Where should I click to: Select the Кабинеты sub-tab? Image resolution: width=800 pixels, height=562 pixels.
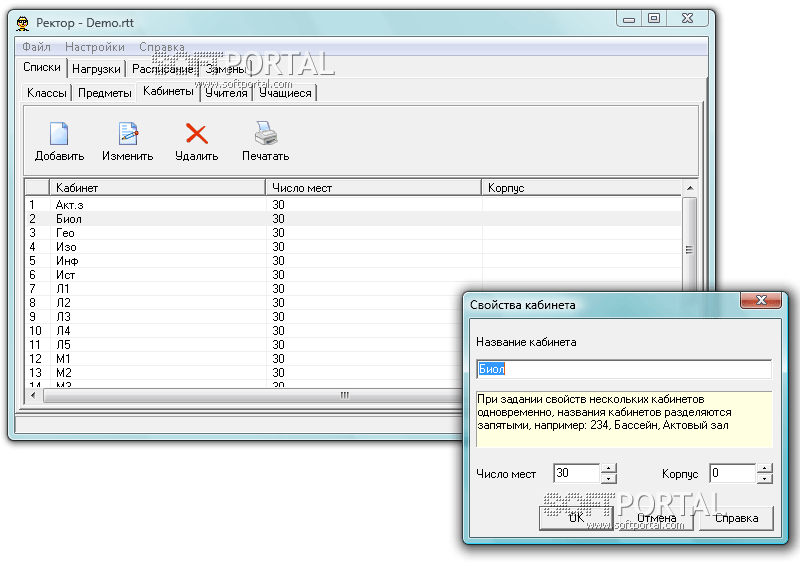[x=168, y=91]
